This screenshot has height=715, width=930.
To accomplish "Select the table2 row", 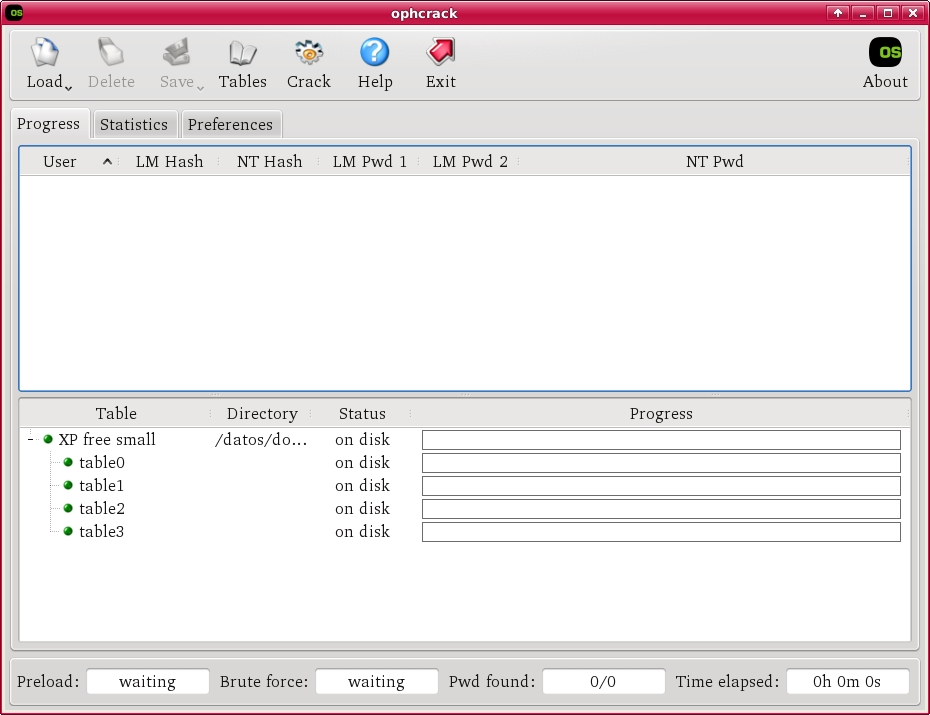I will [465, 509].
